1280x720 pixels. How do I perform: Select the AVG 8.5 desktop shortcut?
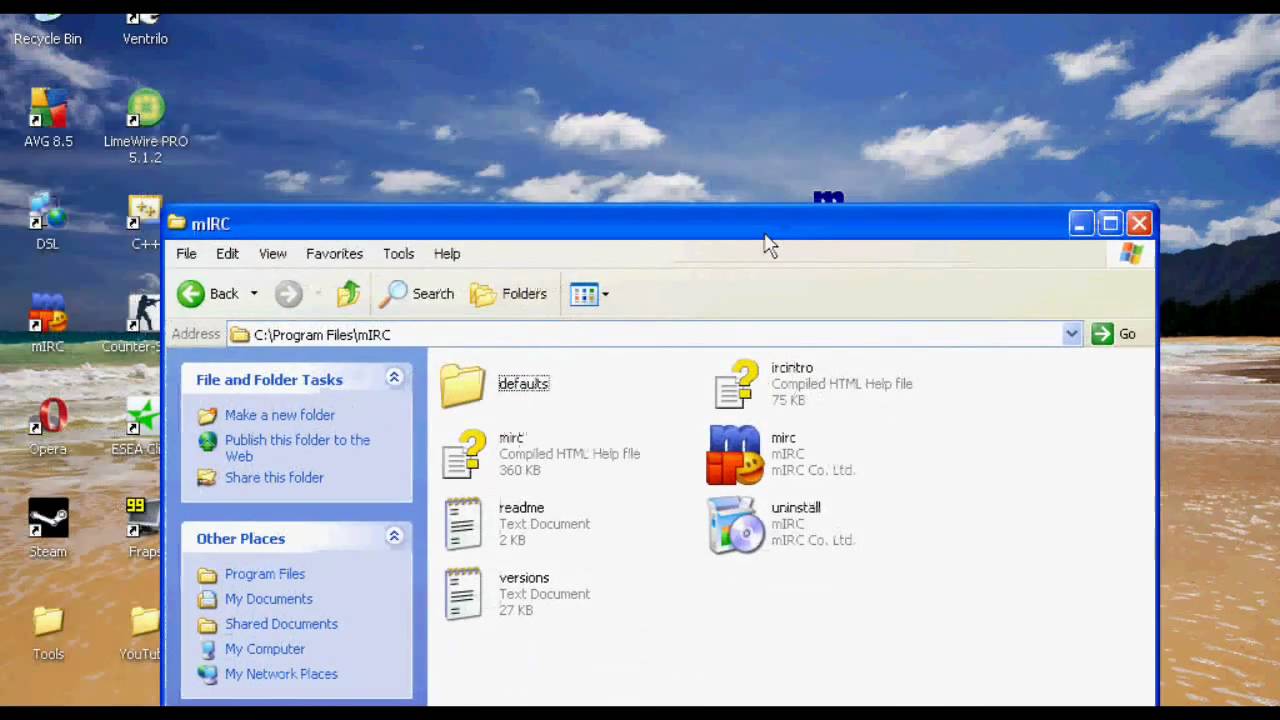point(48,118)
